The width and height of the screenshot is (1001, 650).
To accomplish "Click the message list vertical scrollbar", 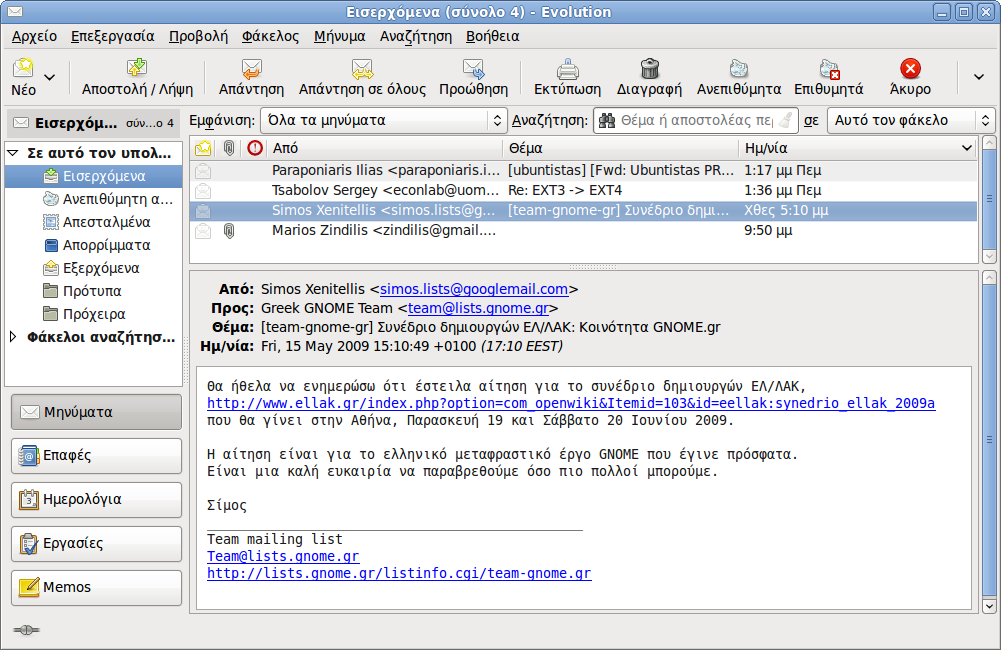I will click(x=989, y=199).
